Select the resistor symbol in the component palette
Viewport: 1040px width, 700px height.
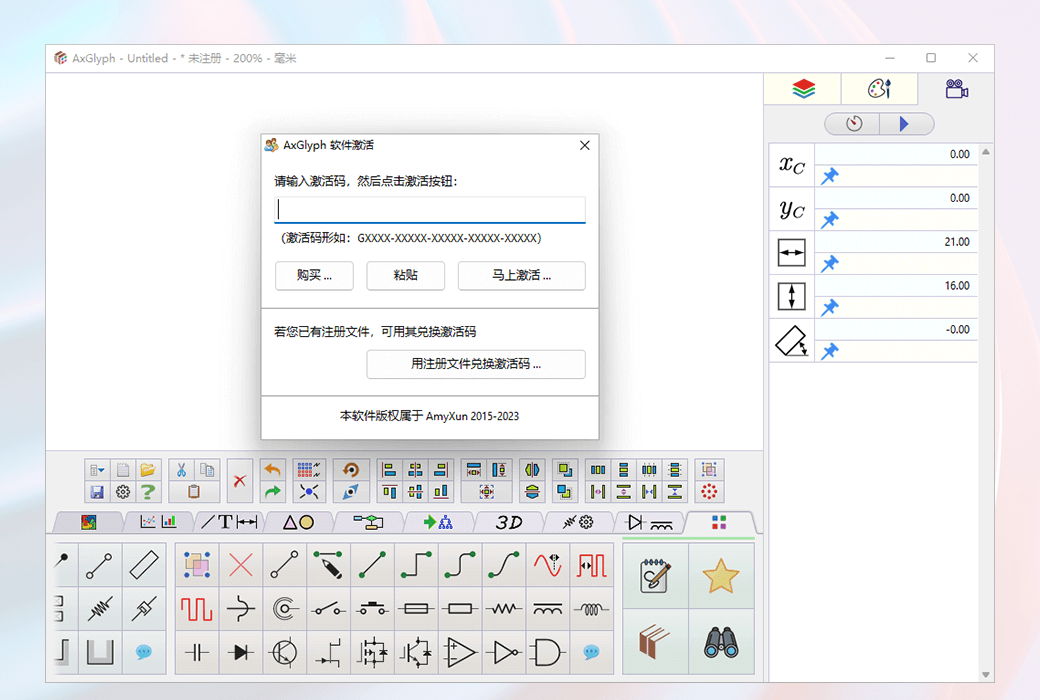[503, 609]
